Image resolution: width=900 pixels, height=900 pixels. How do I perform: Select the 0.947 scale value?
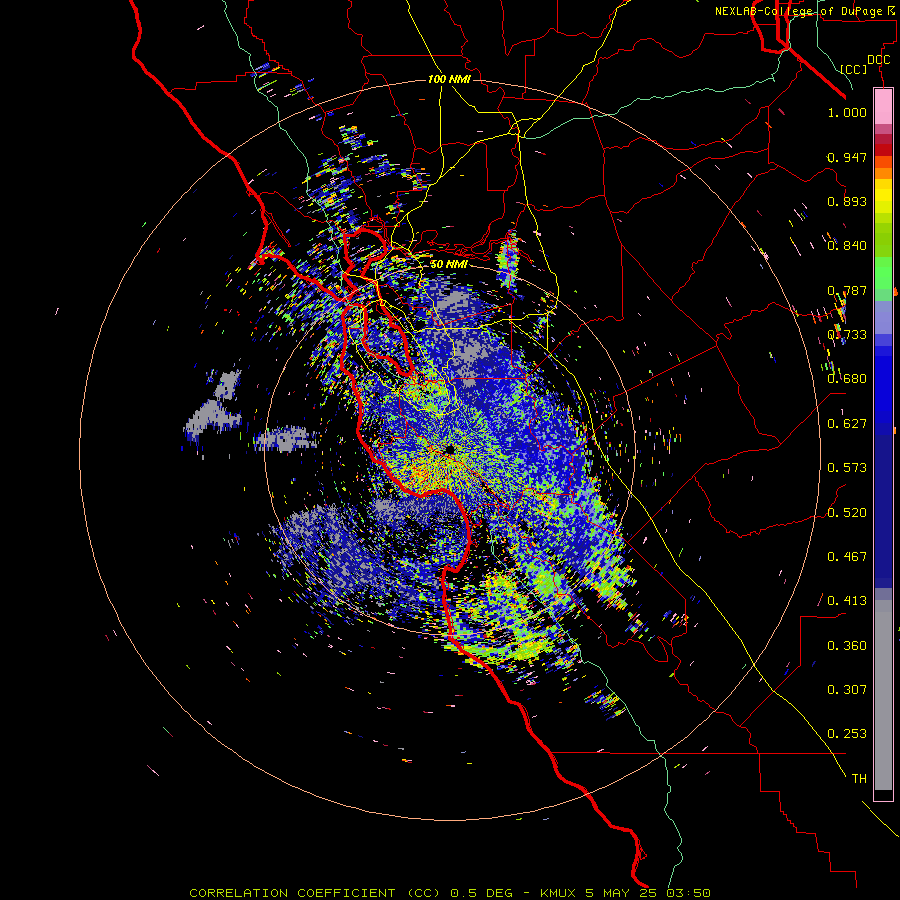point(847,157)
